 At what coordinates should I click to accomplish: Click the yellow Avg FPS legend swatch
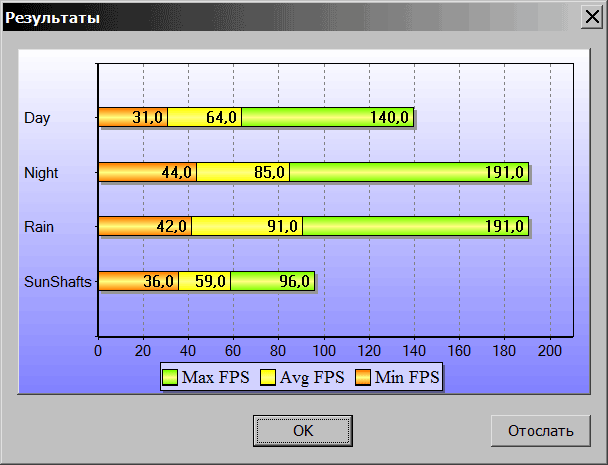[x=268, y=378]
